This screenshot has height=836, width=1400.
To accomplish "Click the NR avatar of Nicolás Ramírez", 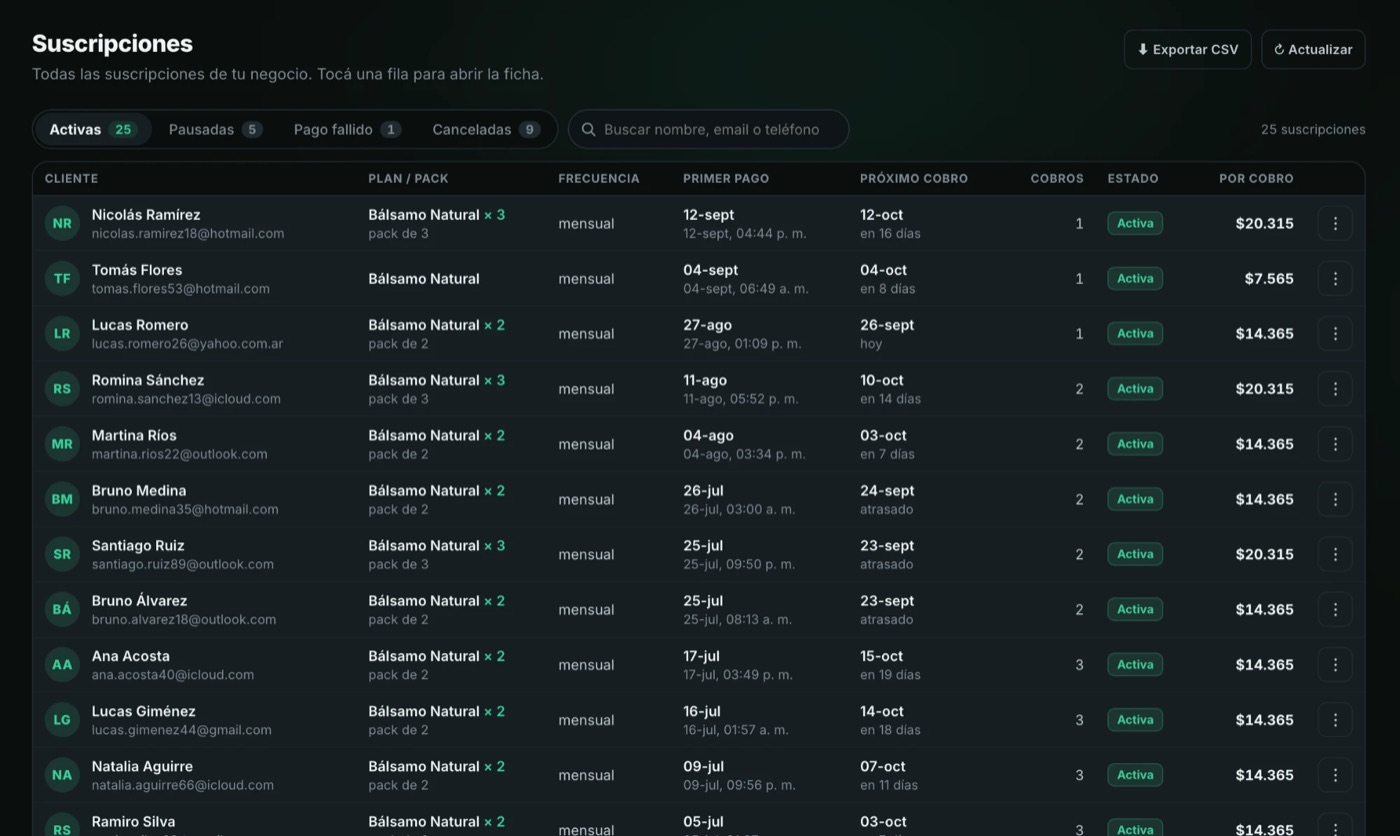I will (x=62, y=224).
